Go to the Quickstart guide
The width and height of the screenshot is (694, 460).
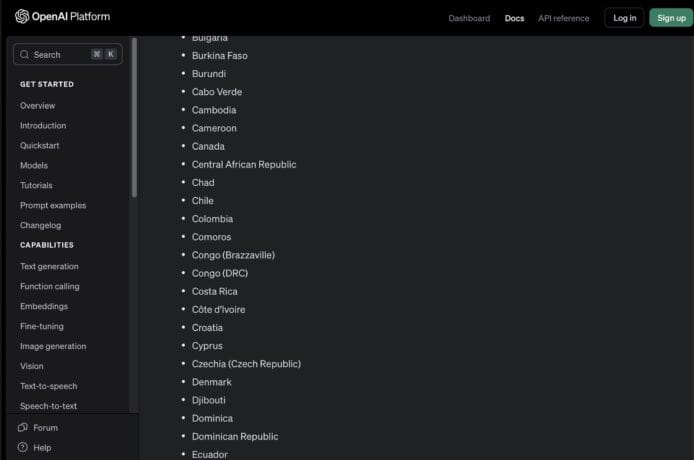[x=40, y=146]
